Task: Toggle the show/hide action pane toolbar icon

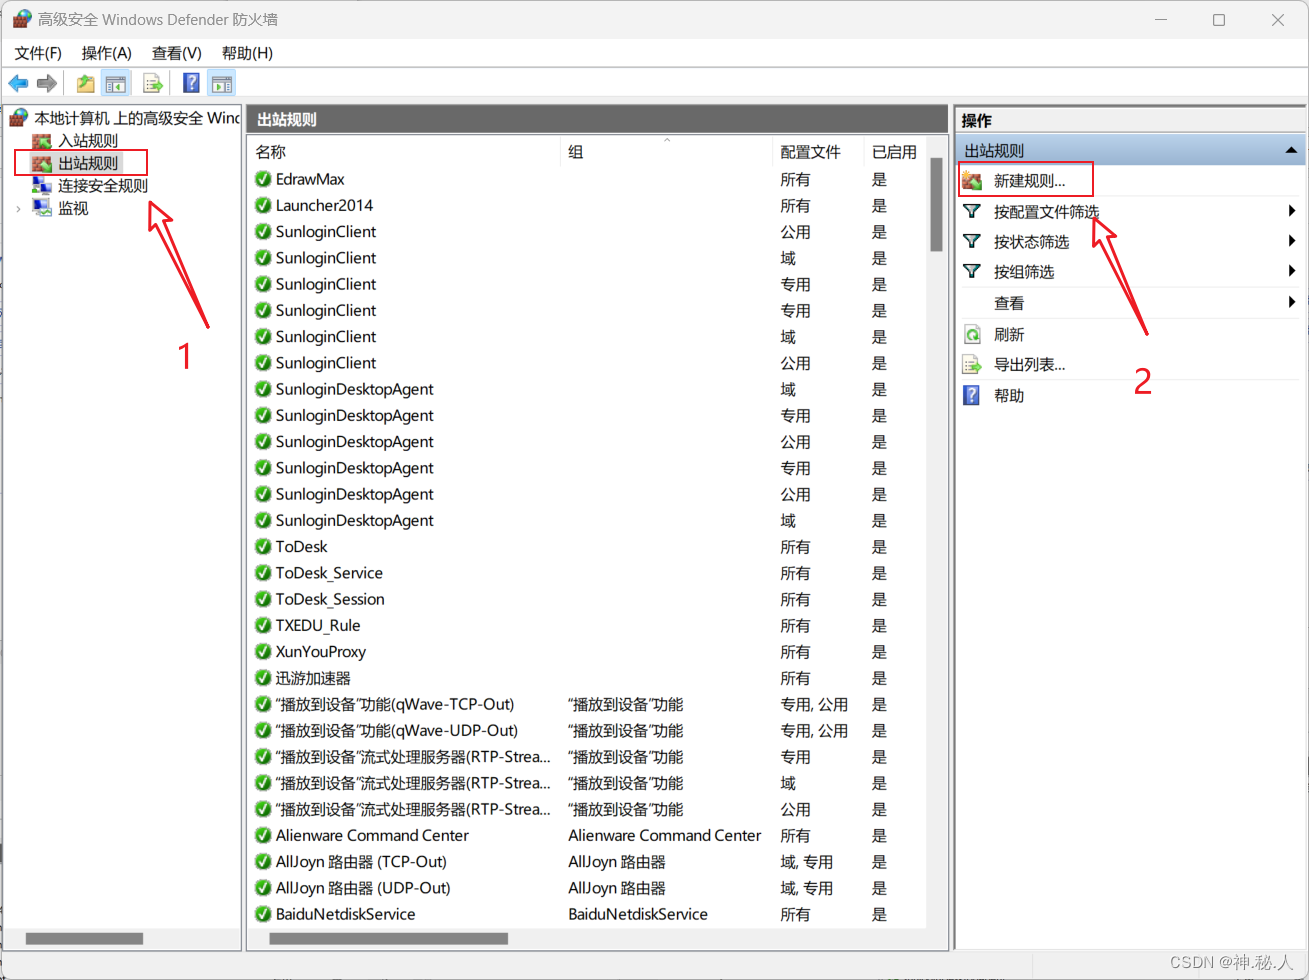Action: click(222, 84)
